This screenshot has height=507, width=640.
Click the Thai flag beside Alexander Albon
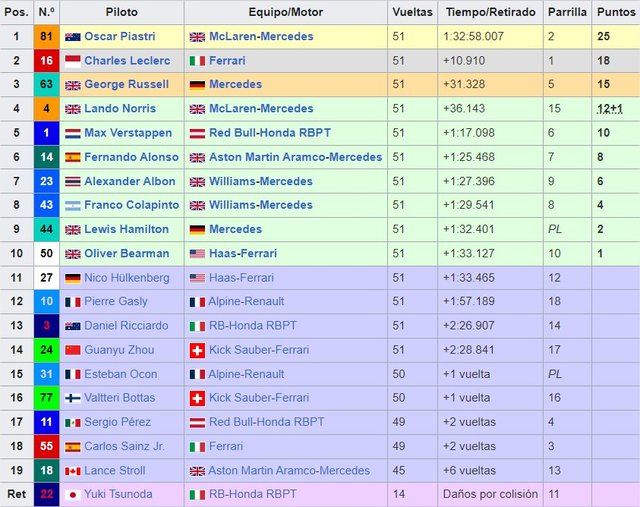[73, 182]
